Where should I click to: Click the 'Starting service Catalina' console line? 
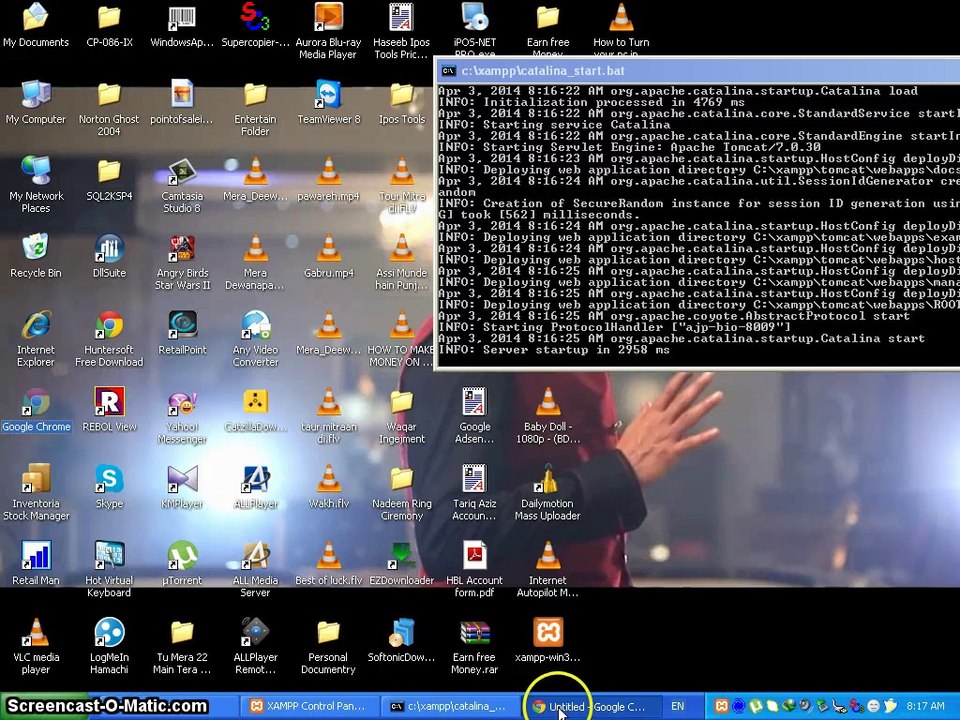(554, 125)
